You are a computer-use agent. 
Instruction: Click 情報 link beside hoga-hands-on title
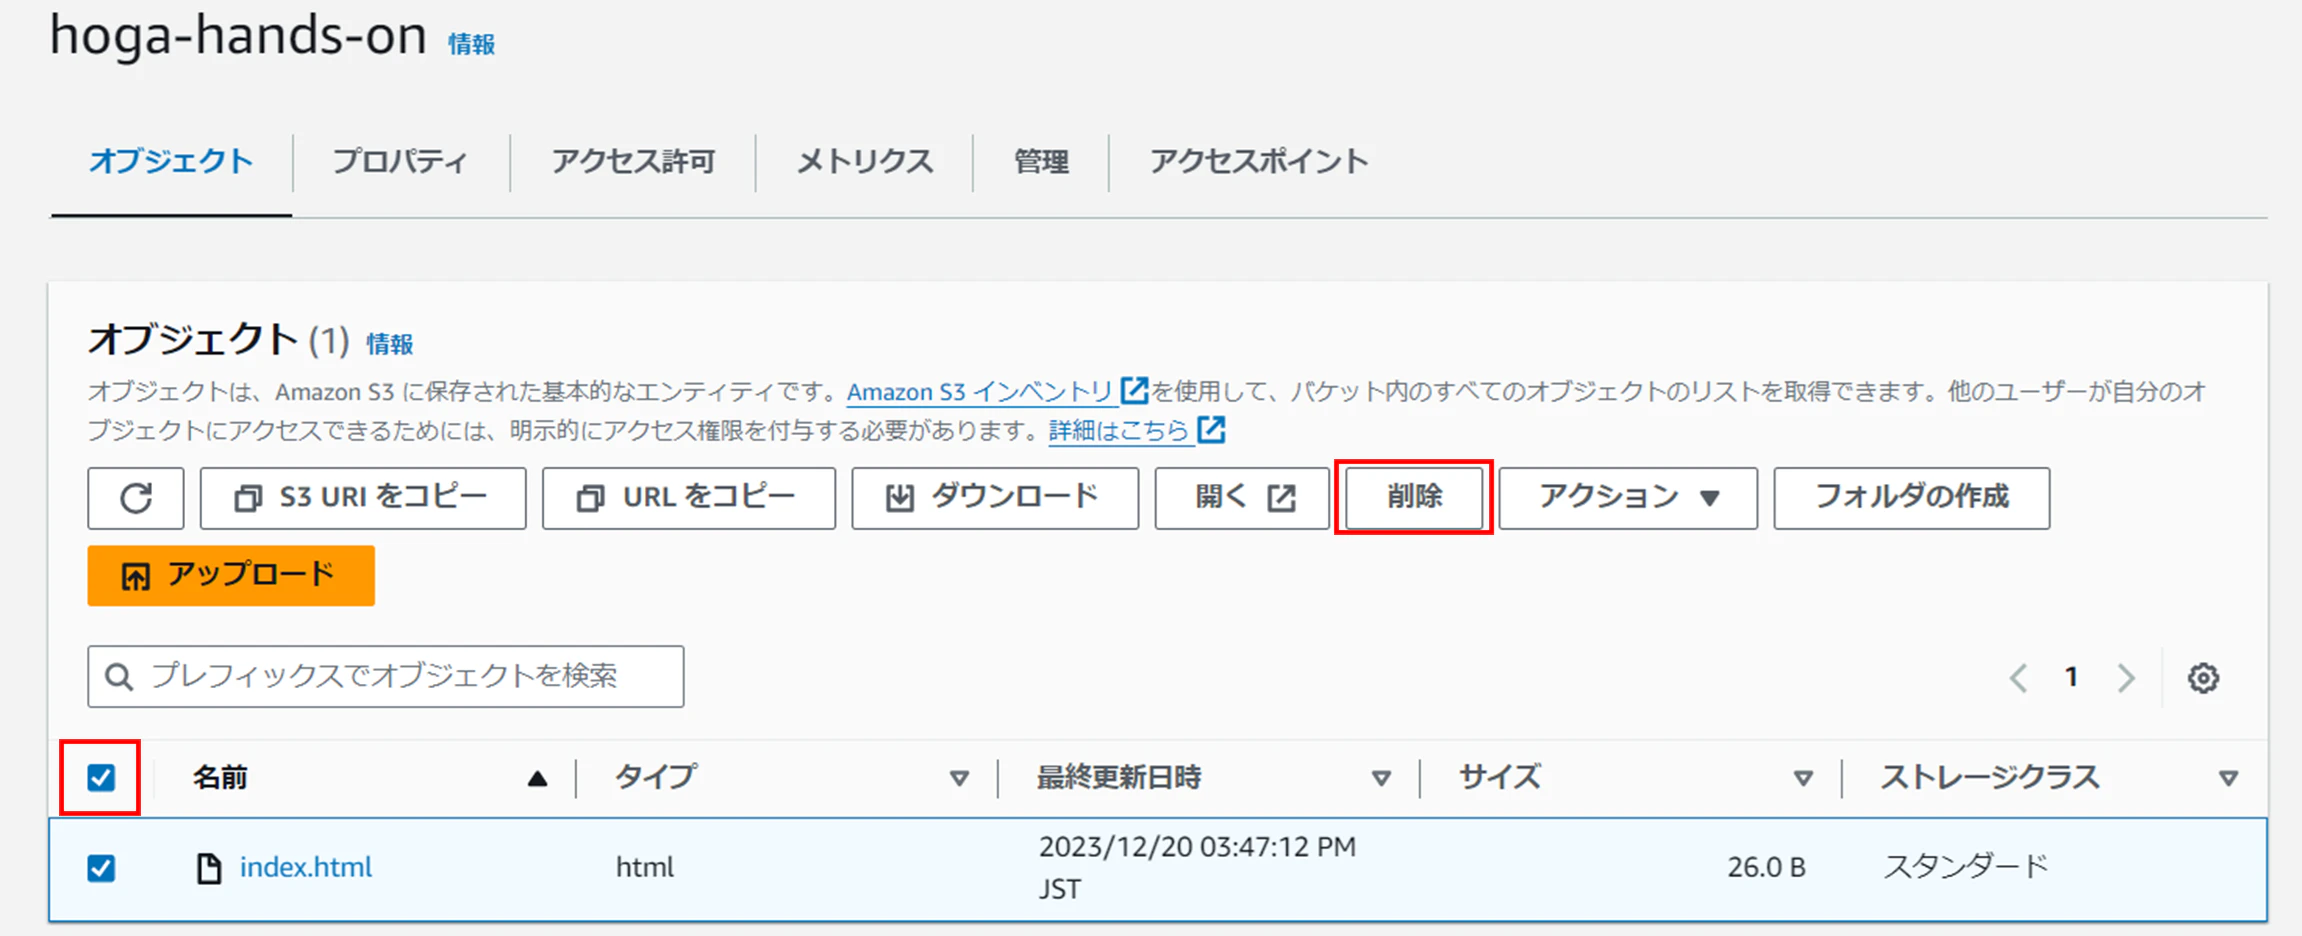click(471, 44)
